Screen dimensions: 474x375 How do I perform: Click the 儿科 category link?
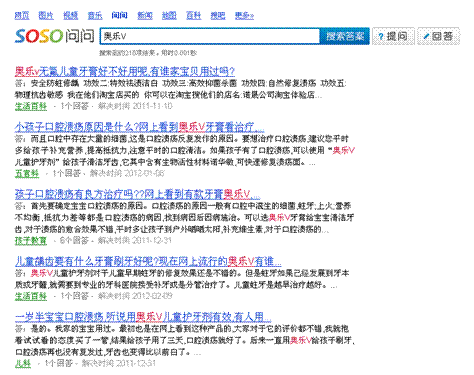pyautogui.click(x=23, y=363)
